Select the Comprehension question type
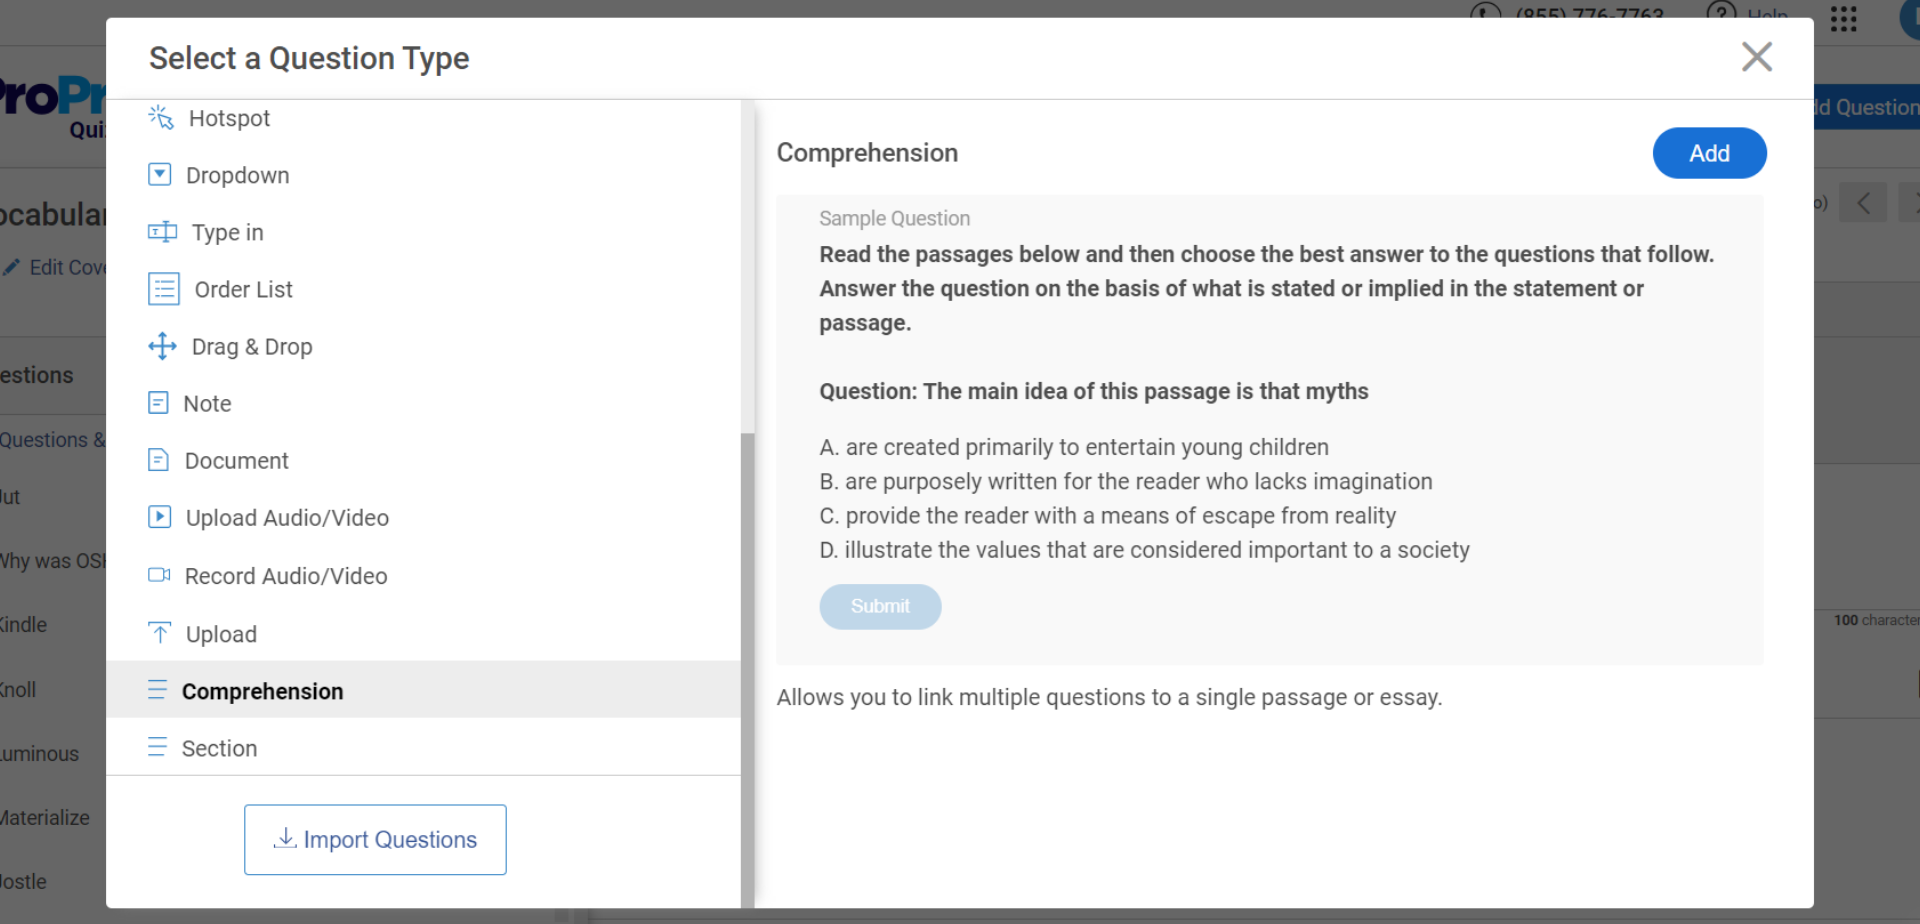The height and width of the screenshot is (924, 1920). [262, 691]
